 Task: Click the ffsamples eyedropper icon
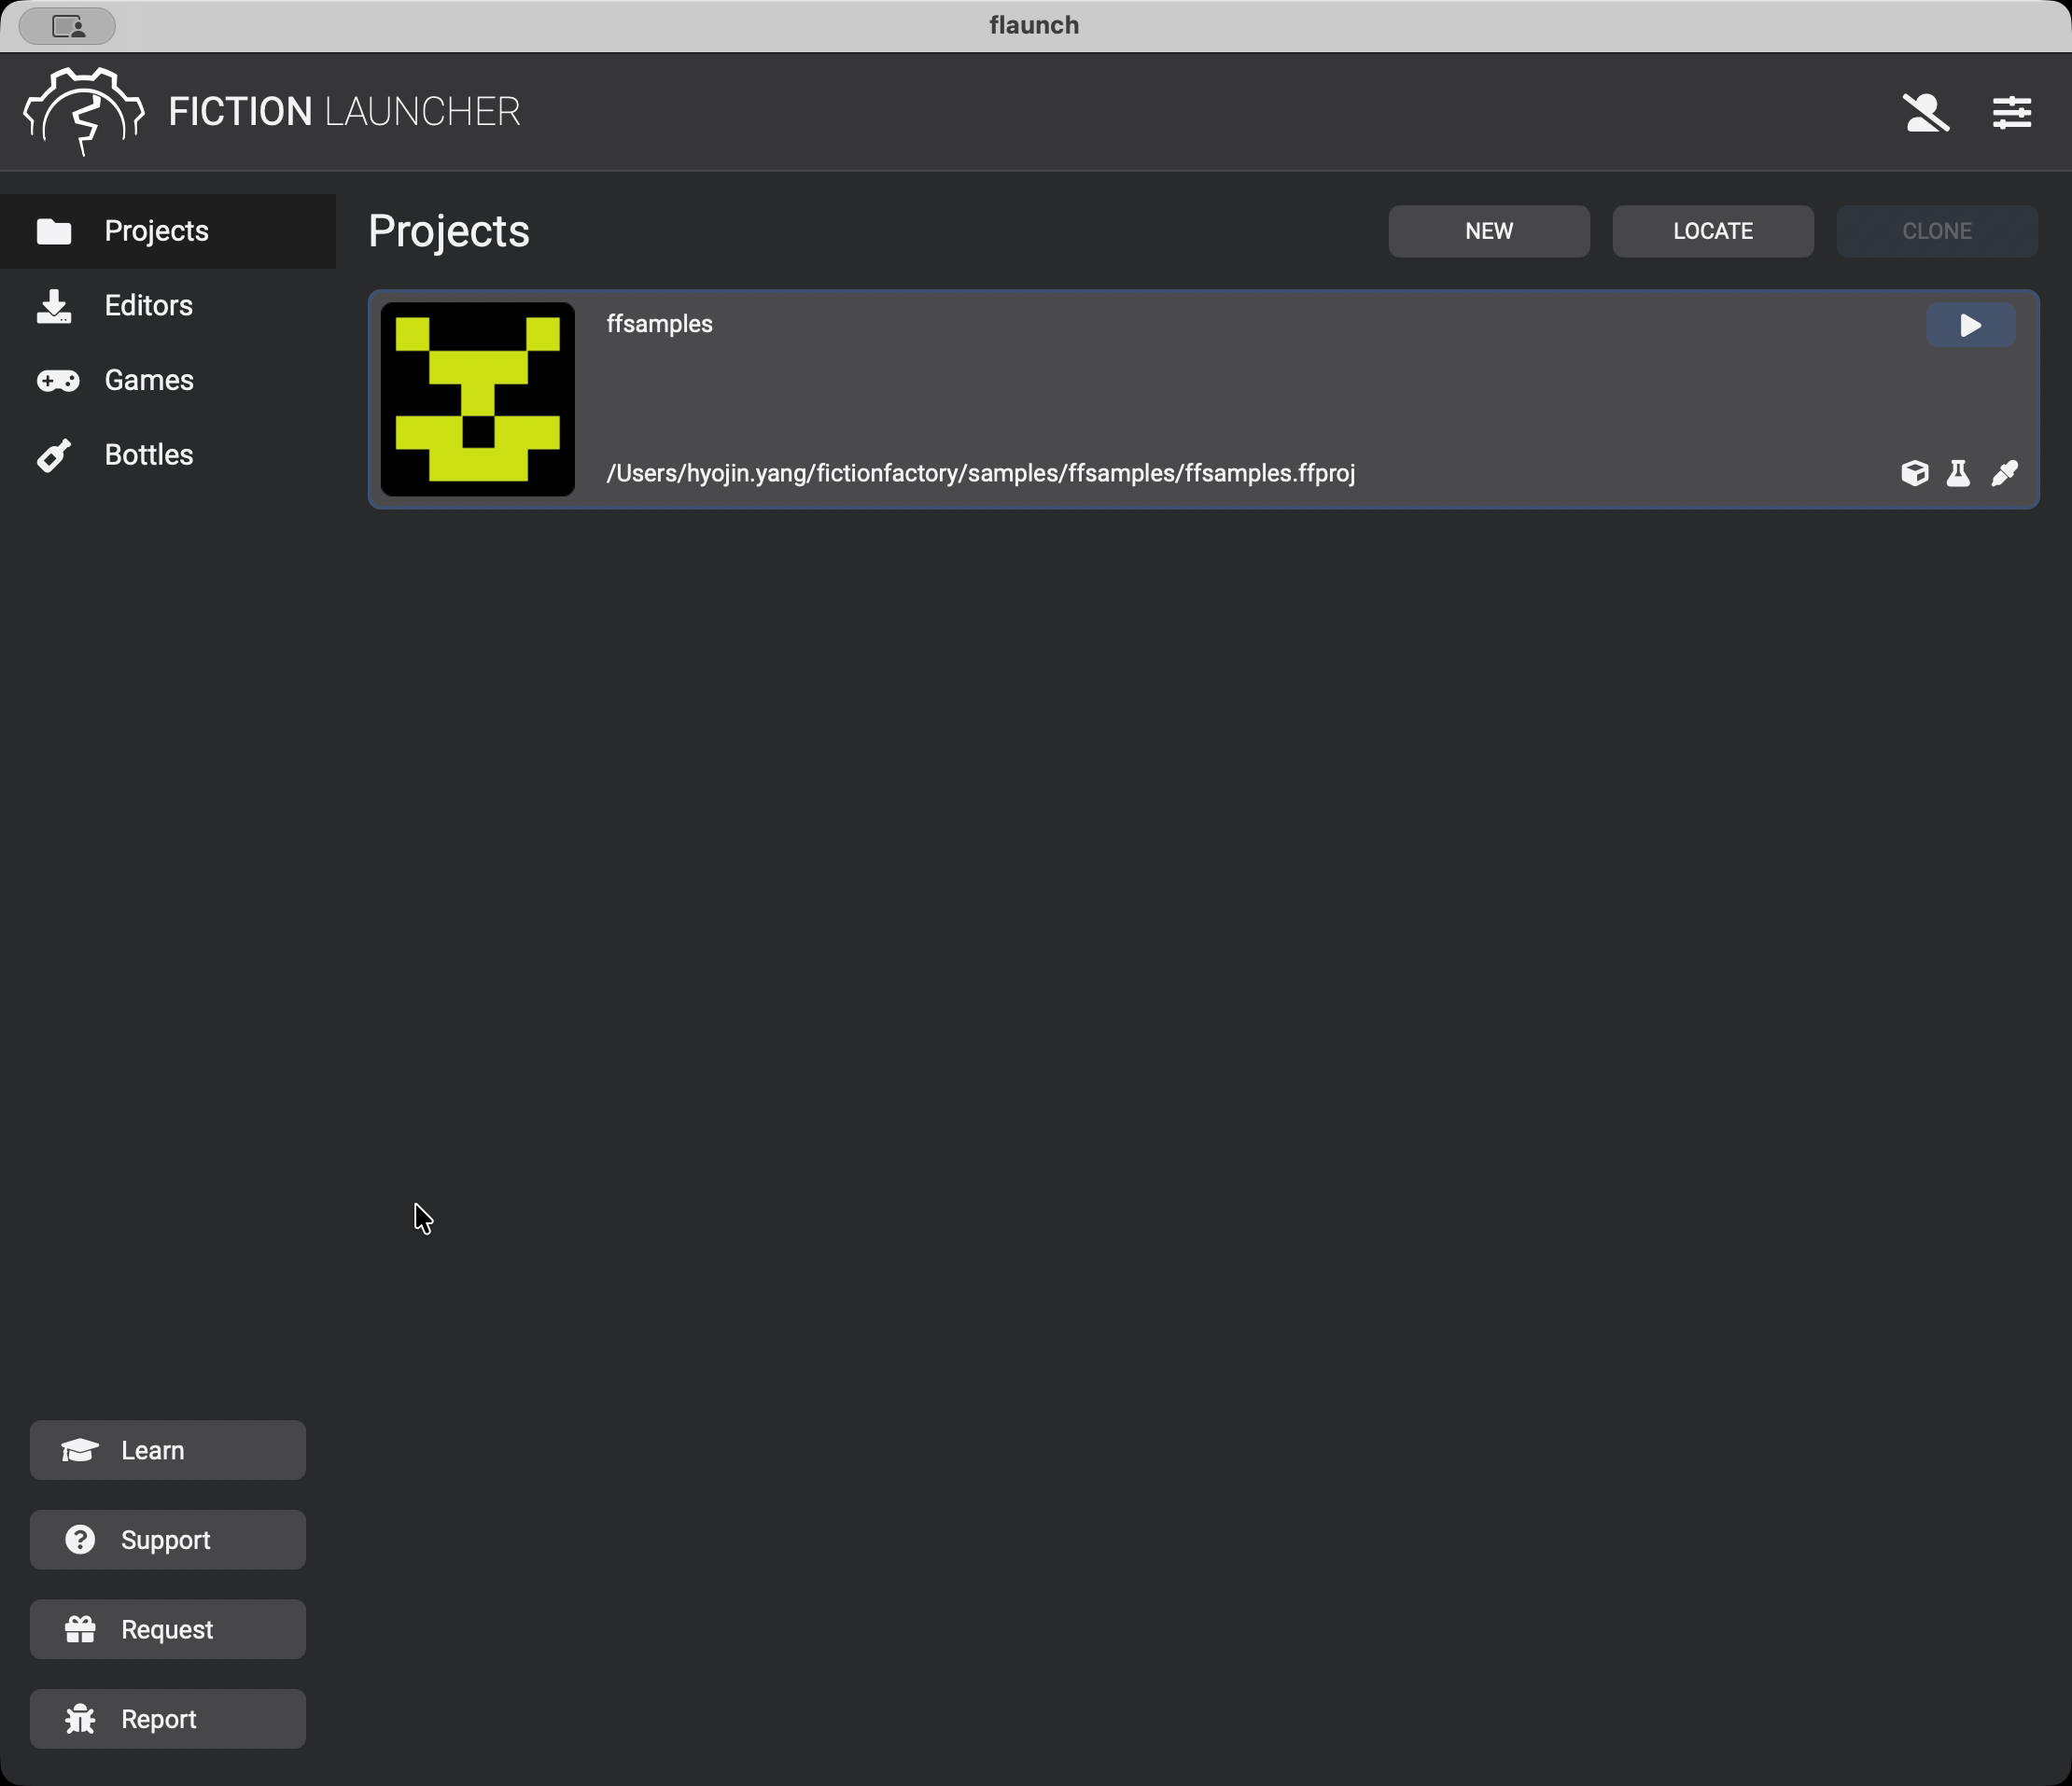point(2004,473)
